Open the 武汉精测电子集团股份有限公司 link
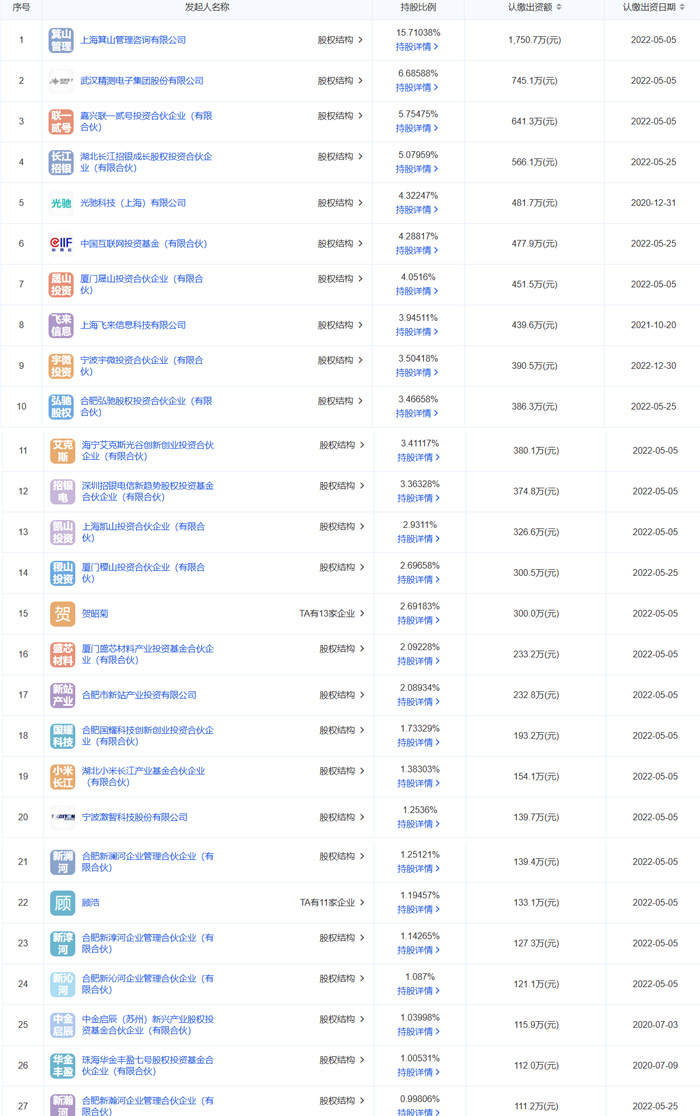Image resolution: width=700 pixels, height=1116 pixels. pos(142,81)
